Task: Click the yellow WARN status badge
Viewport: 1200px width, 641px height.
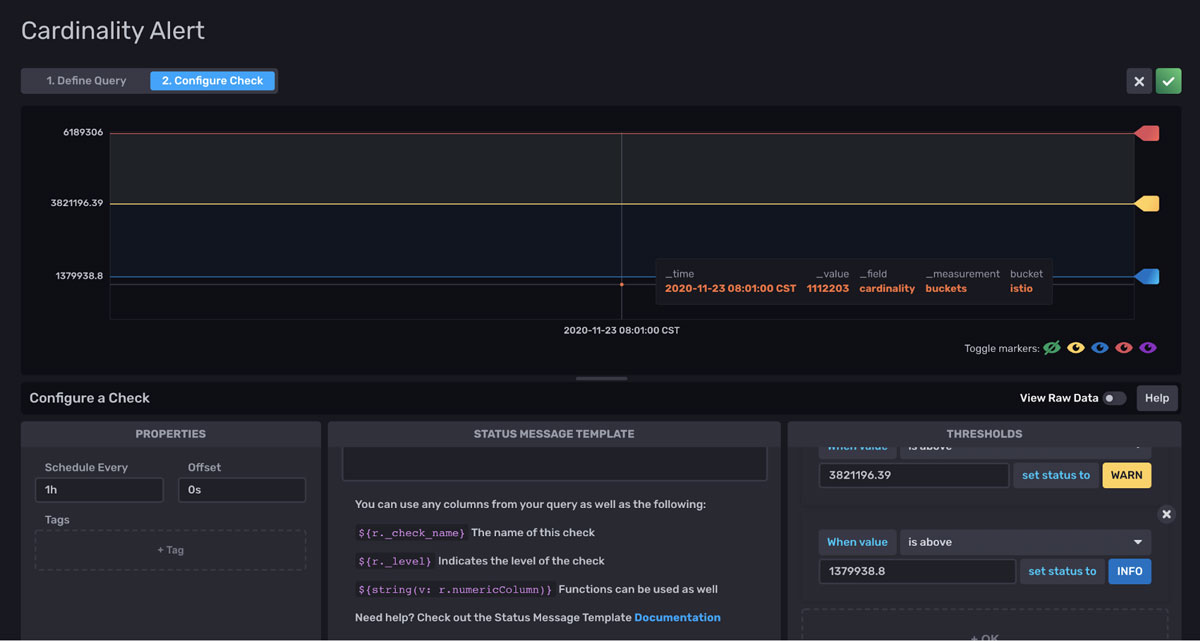Action: [x=1126, y=475]
